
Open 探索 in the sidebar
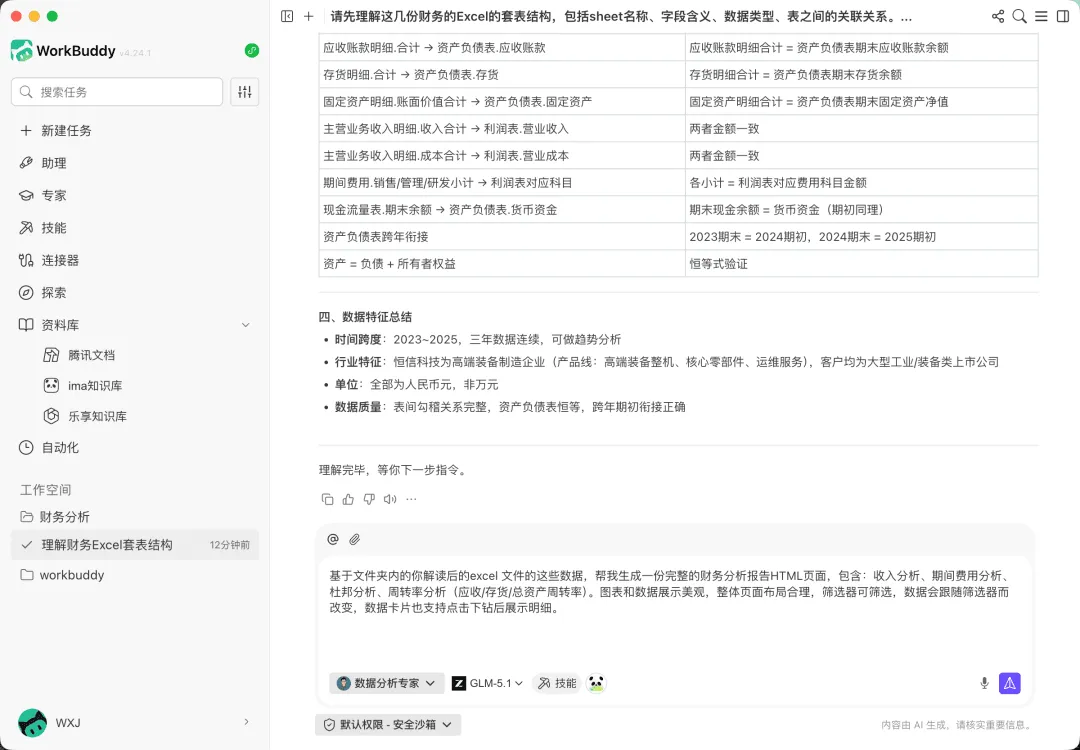tap(135, 293)
